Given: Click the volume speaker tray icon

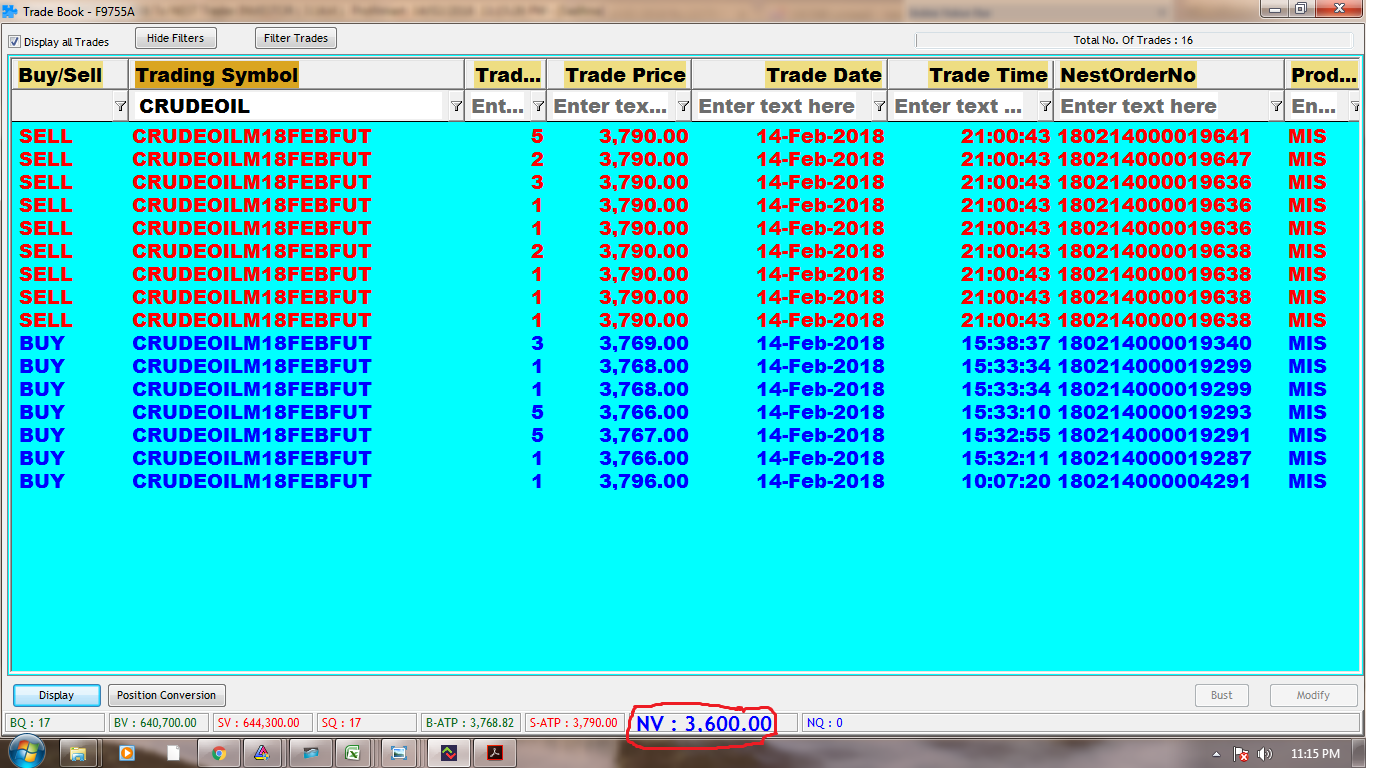Looking at the screenshot, I should pyautogui.click(x=1264, y=754).
